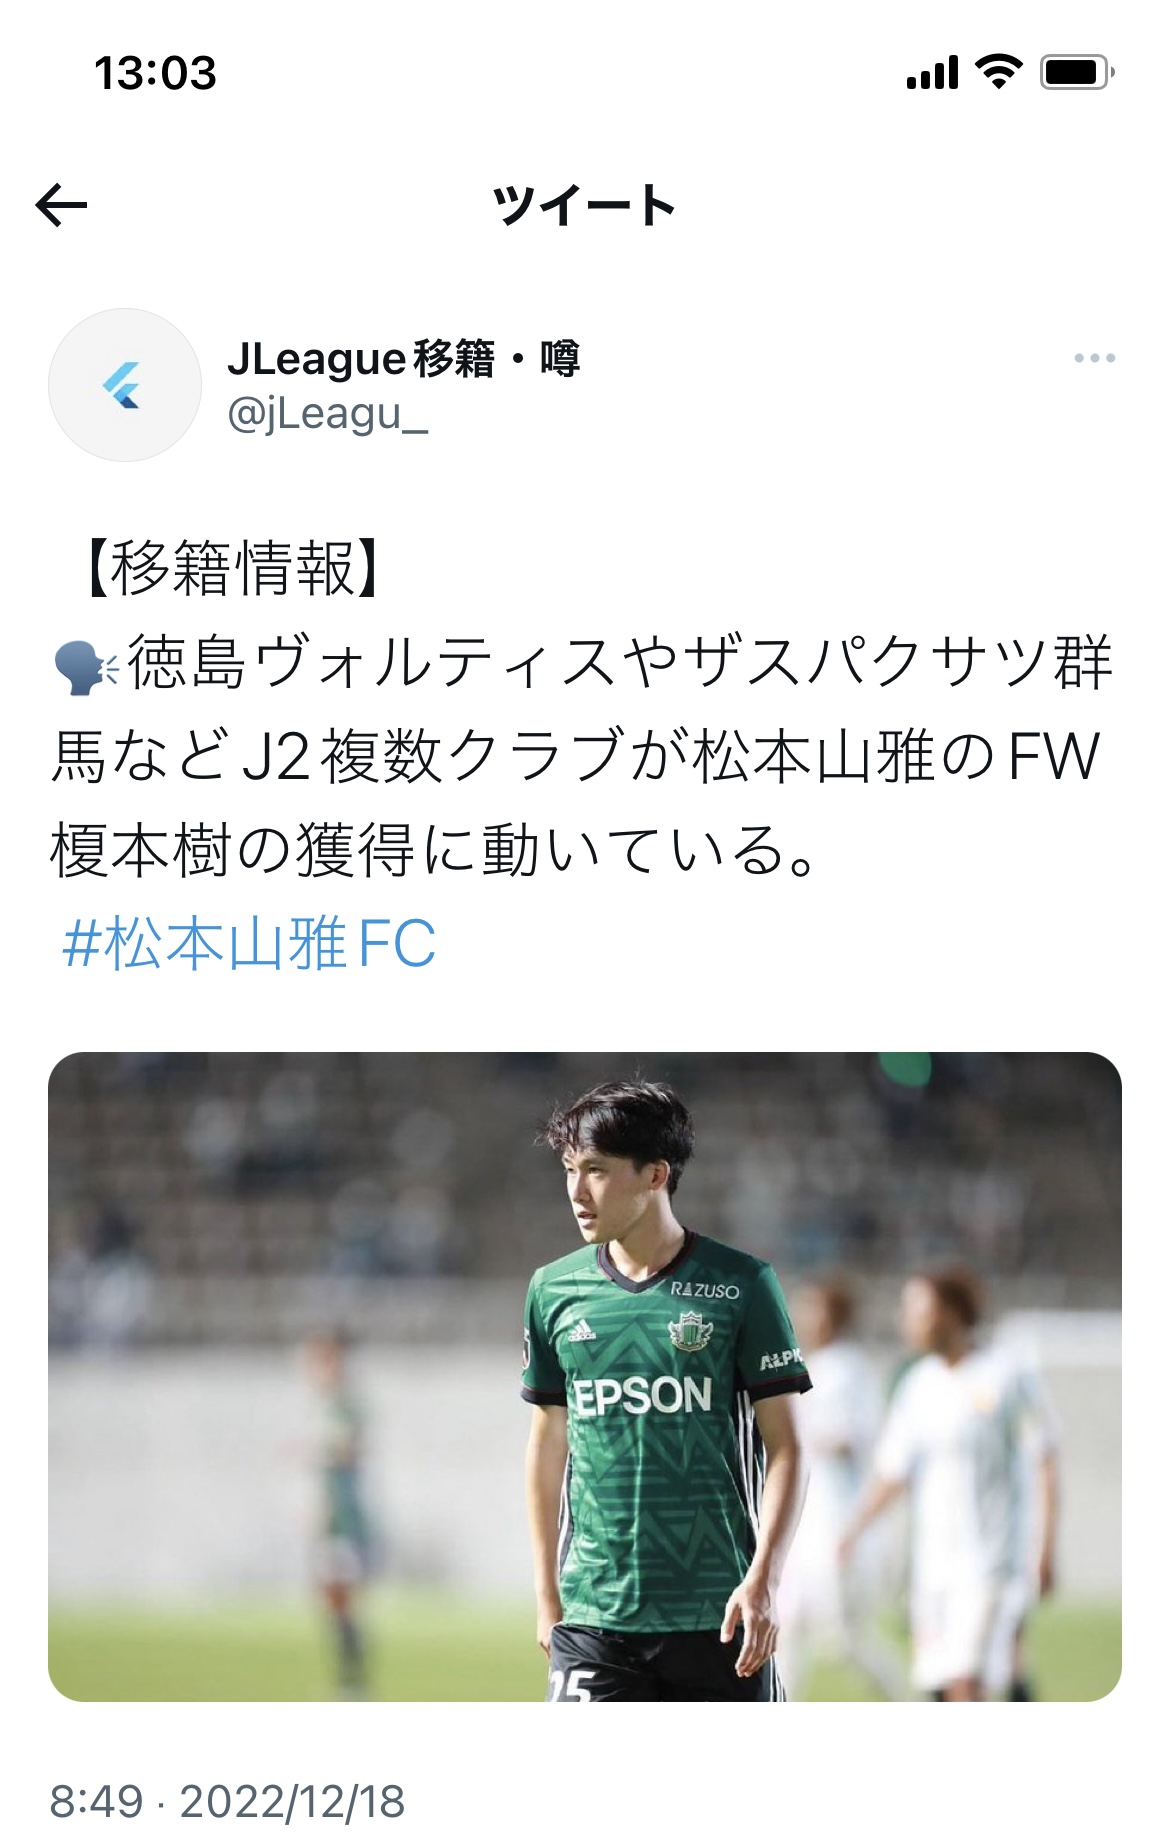Tap the cellular signal bars icon
Screen dimensions: 1170x1836
932,73
